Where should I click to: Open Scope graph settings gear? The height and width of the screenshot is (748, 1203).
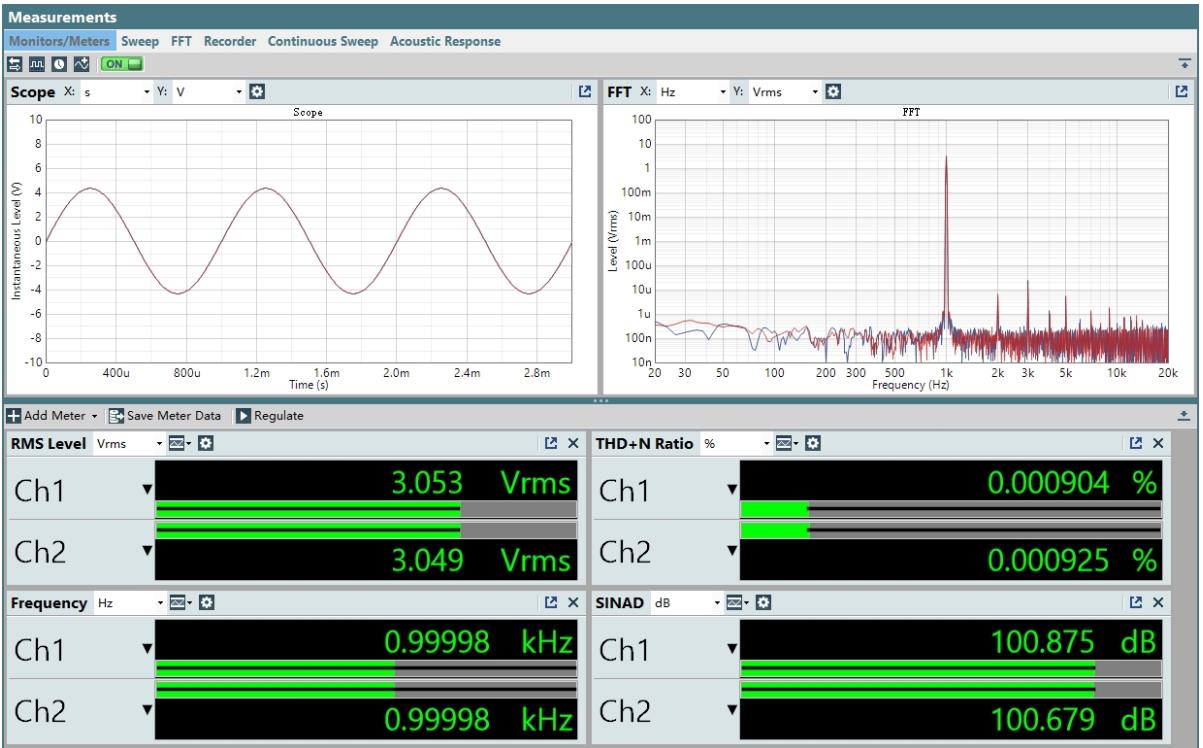[256, 92]
